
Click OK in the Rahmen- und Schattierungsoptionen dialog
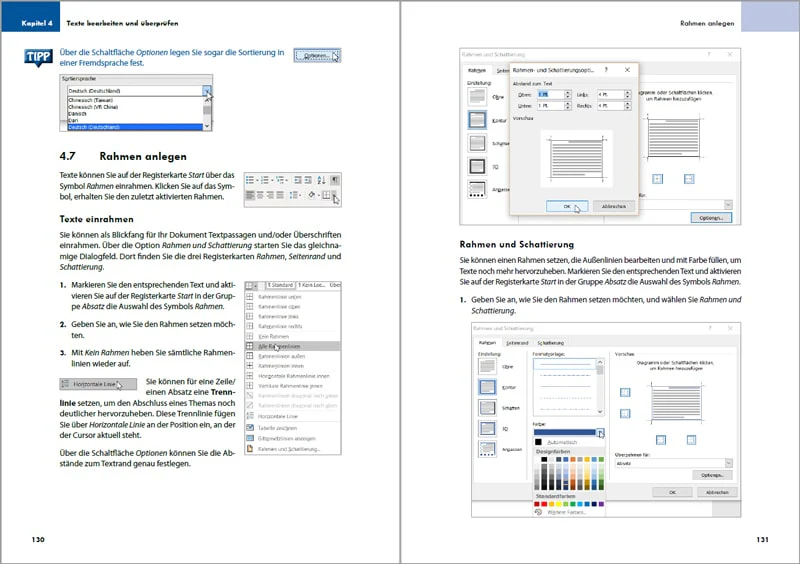(567, 206)
